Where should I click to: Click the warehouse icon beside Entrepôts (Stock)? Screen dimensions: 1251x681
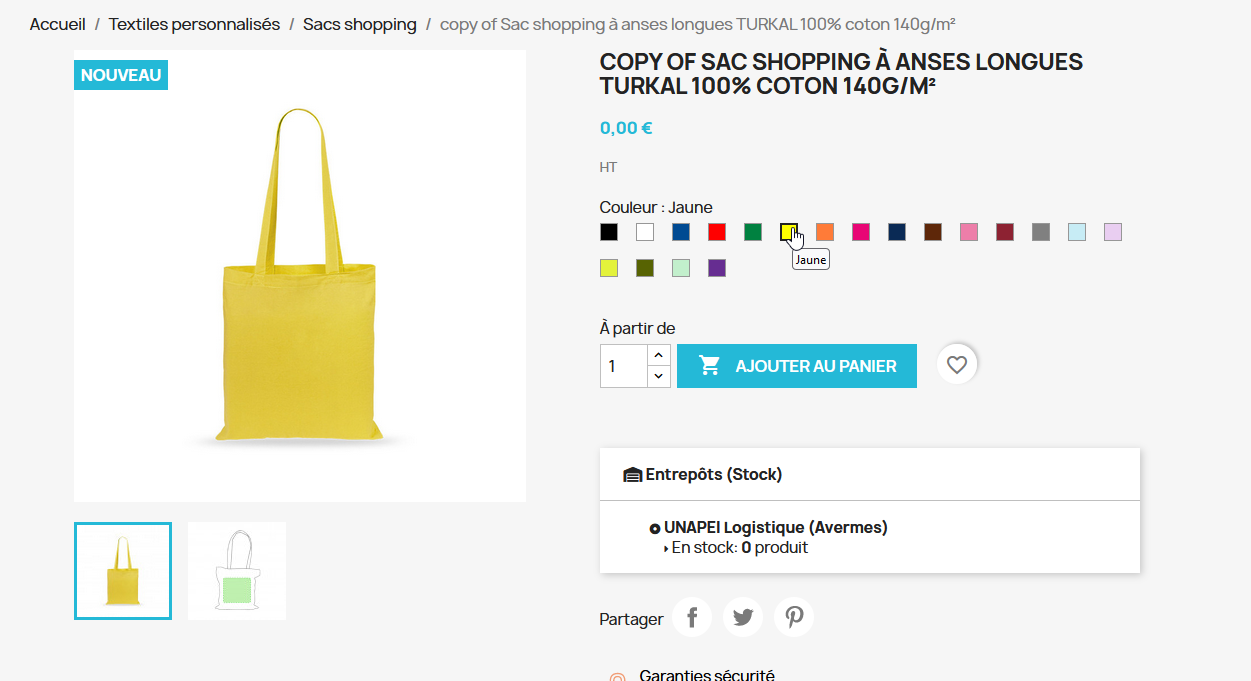click(632, 475)
